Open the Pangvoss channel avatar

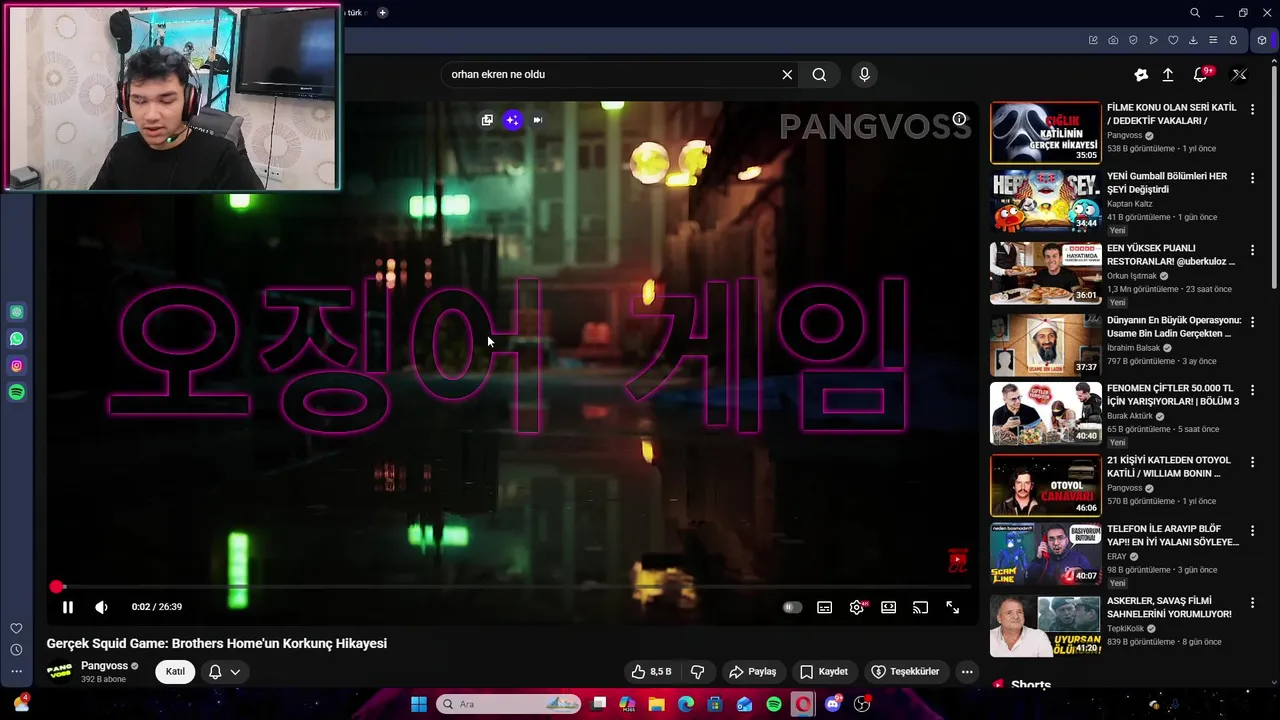coord(59,671)
